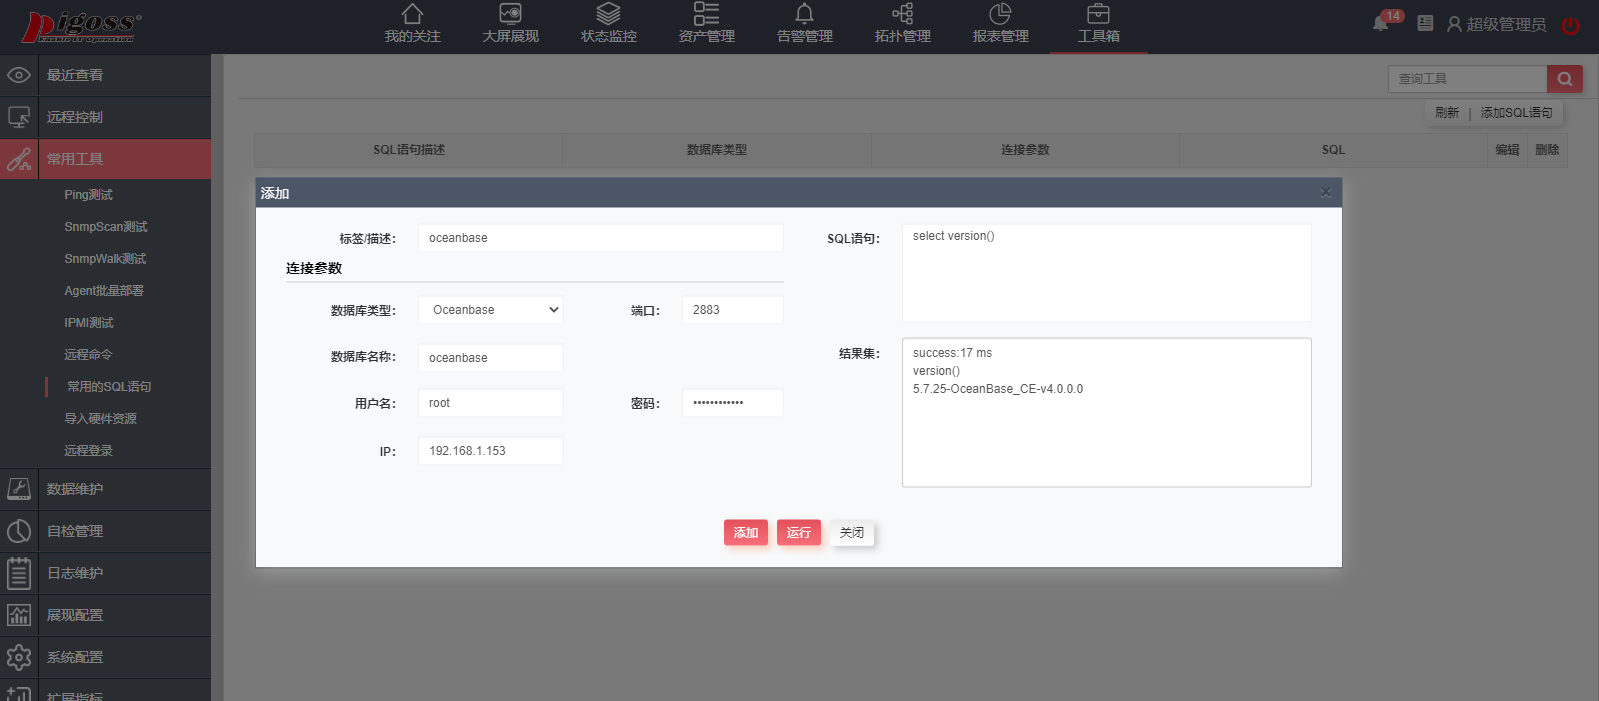Click the 展现配置 chart icon in sidebar

pos(19,615)
